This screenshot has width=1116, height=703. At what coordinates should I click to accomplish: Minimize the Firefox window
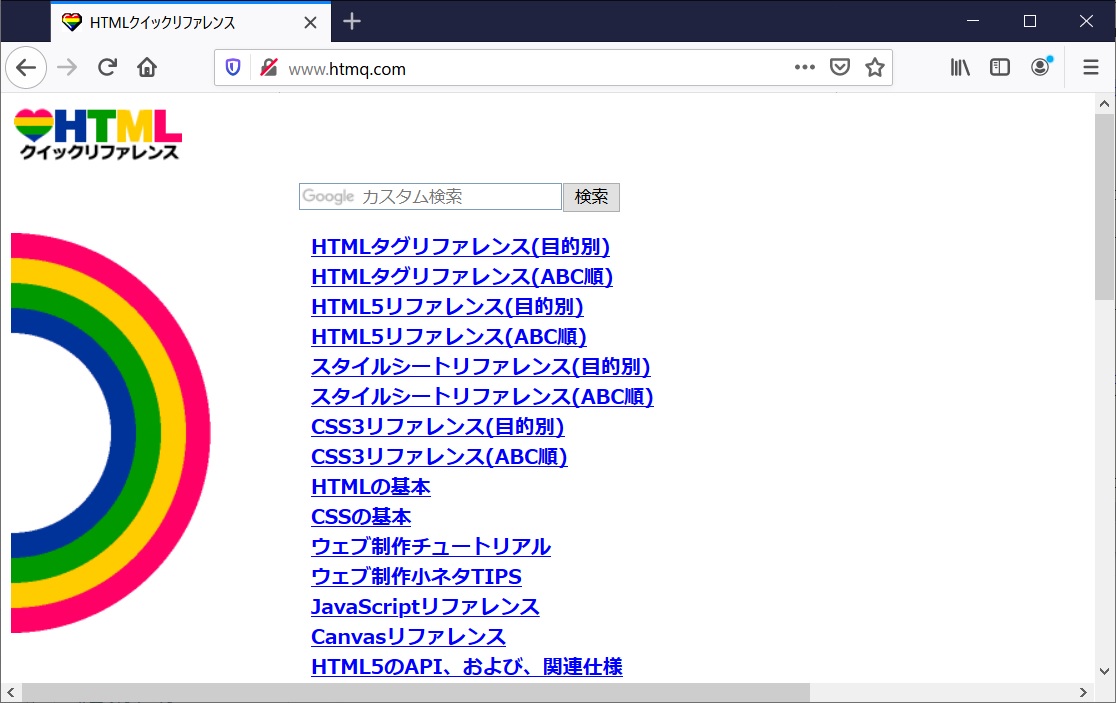(973, 21)
